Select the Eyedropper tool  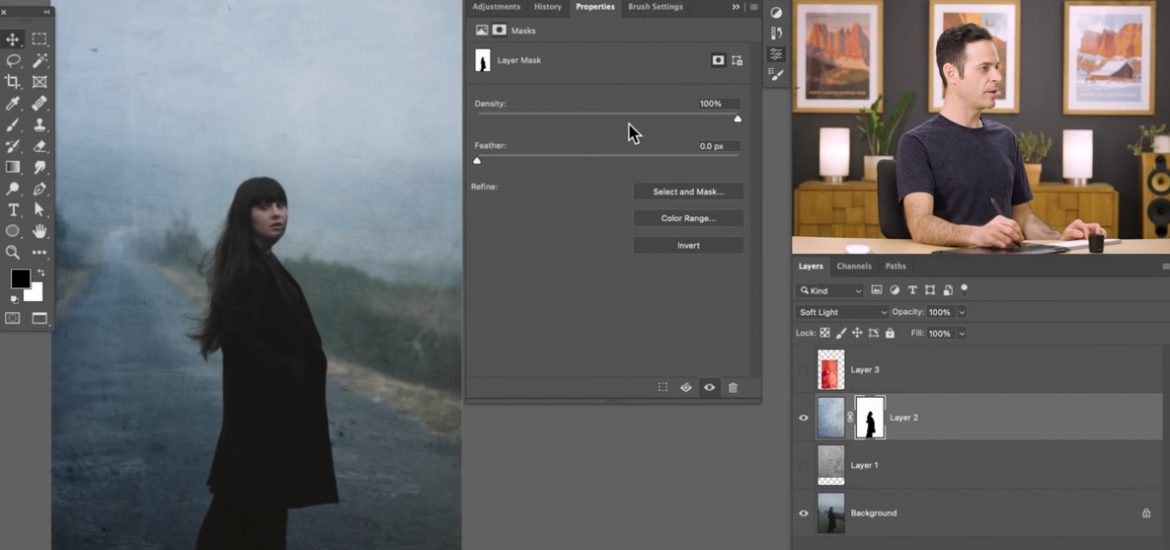point(13,103)
